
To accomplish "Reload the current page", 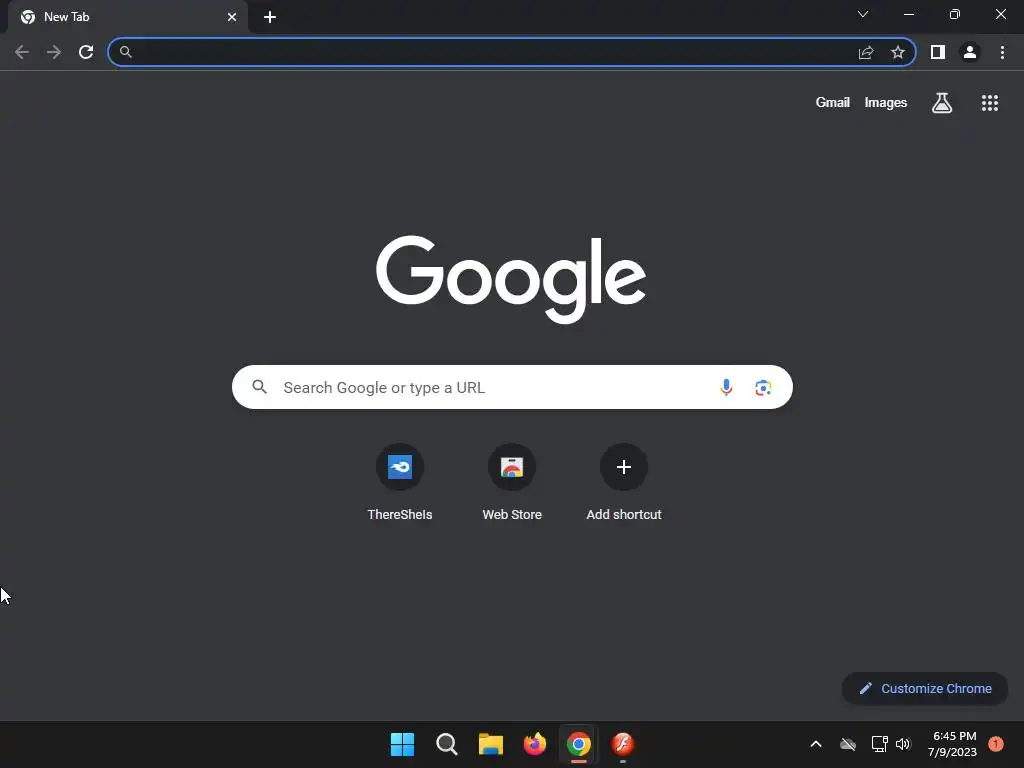I will tap(86, 52).
